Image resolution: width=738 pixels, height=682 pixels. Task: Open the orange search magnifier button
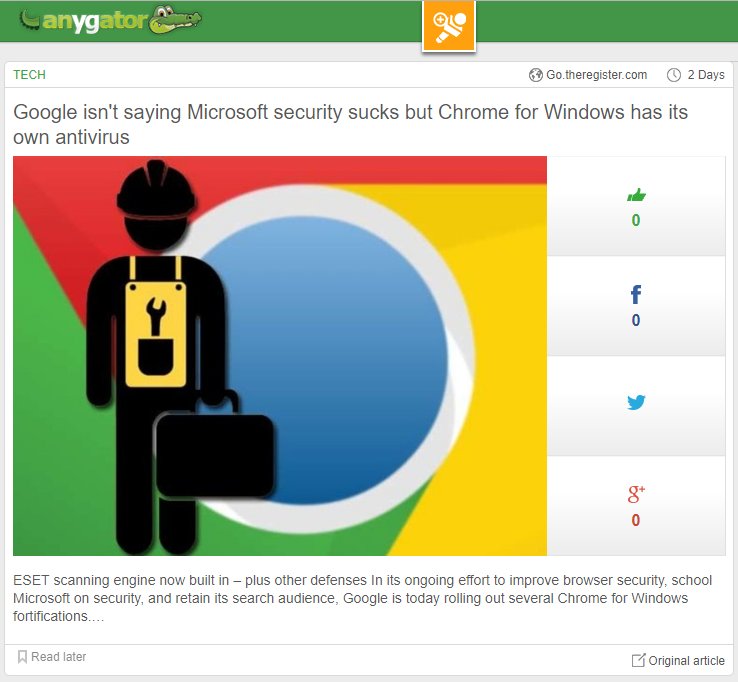pyautogui.click(x=449, y=25)
